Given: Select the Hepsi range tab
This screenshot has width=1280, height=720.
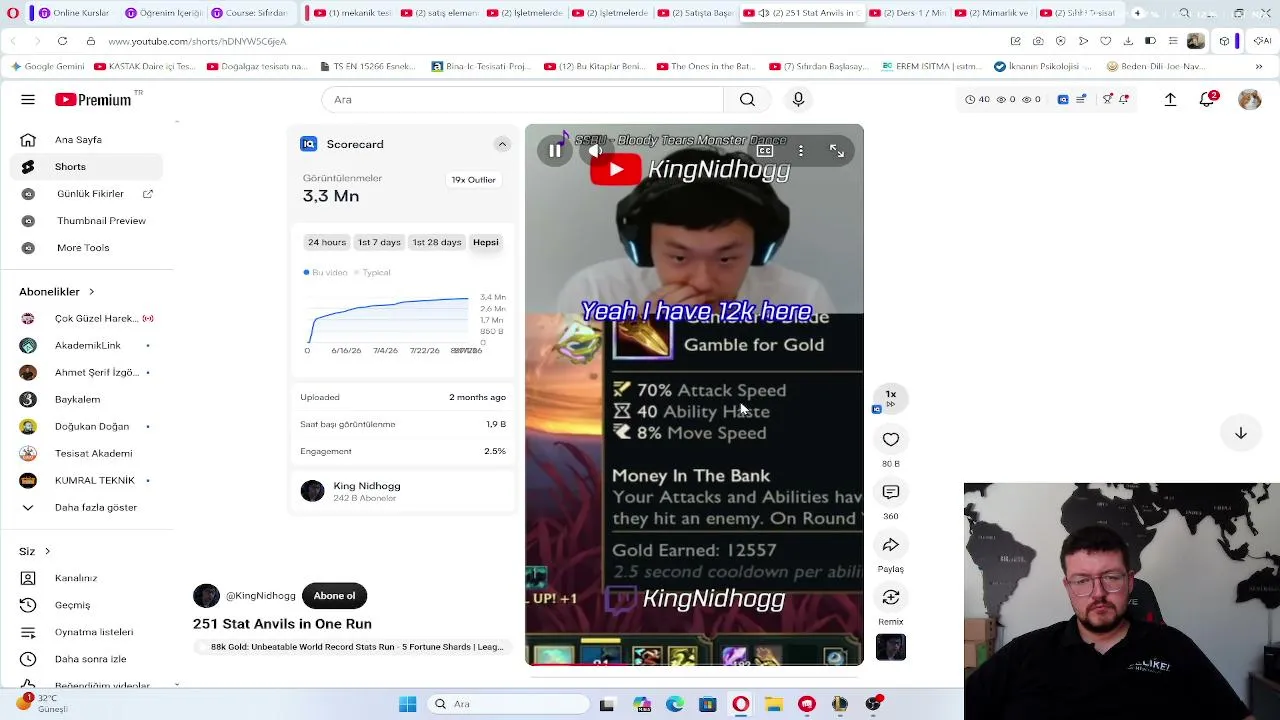Looking at the screenshot, I should coord(486,242).
